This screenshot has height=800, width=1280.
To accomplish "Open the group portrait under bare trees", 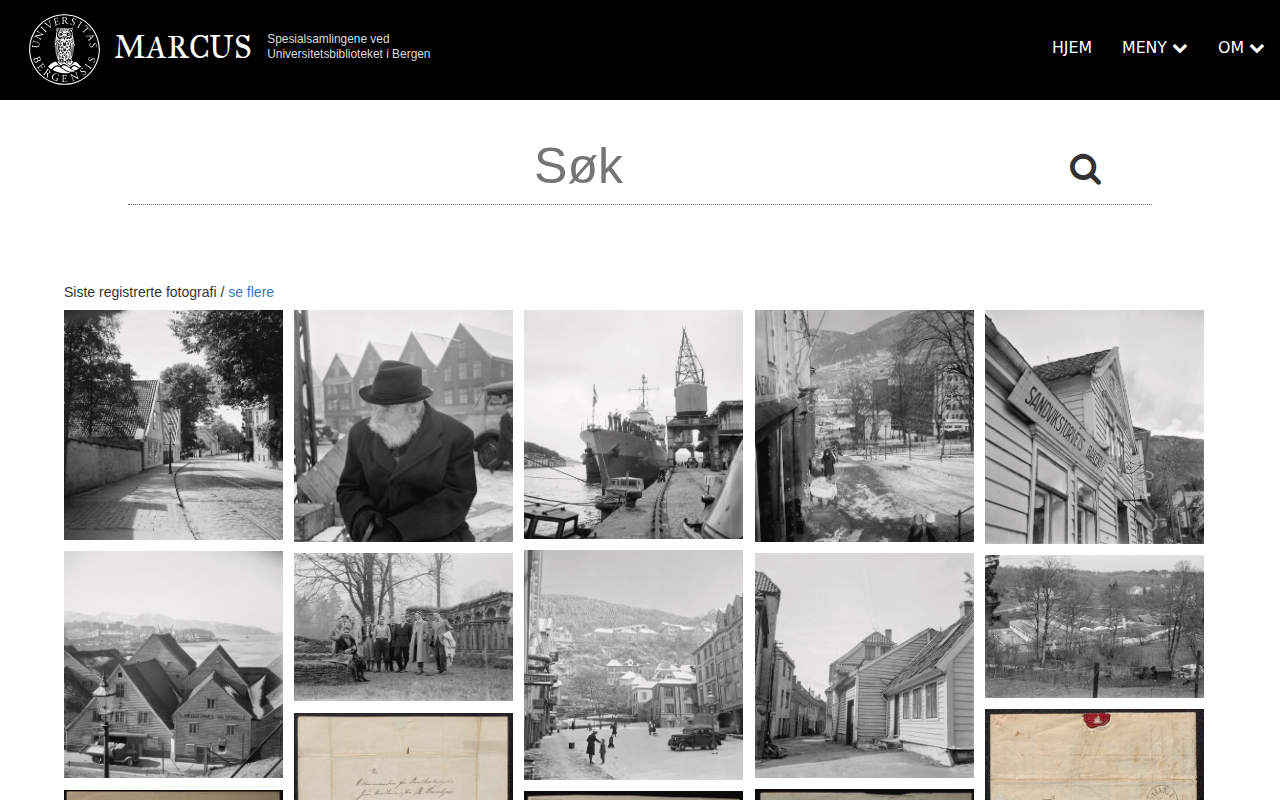I will pyautogui.click(x=403, y=626).
